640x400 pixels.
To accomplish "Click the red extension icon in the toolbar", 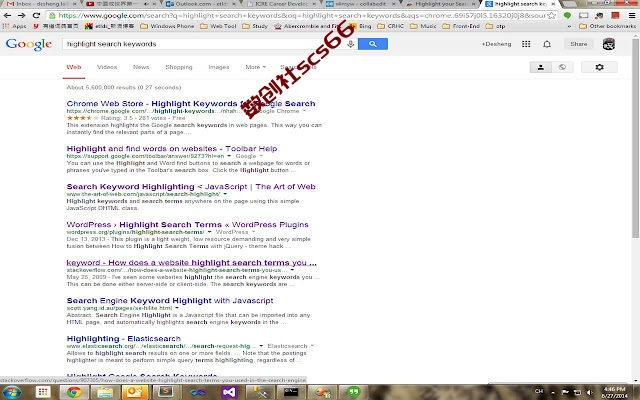I will coord(616,16).
